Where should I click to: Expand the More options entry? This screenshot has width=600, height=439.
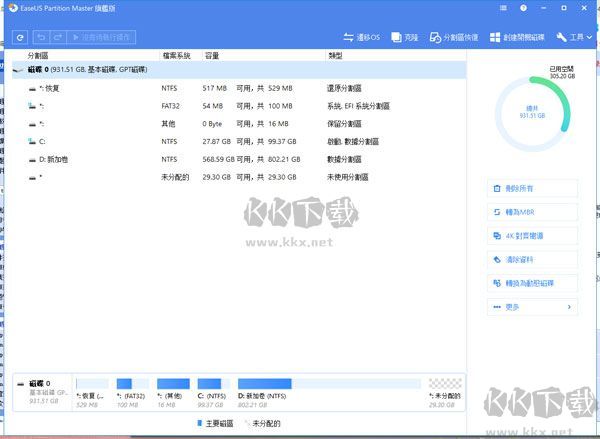532,307
